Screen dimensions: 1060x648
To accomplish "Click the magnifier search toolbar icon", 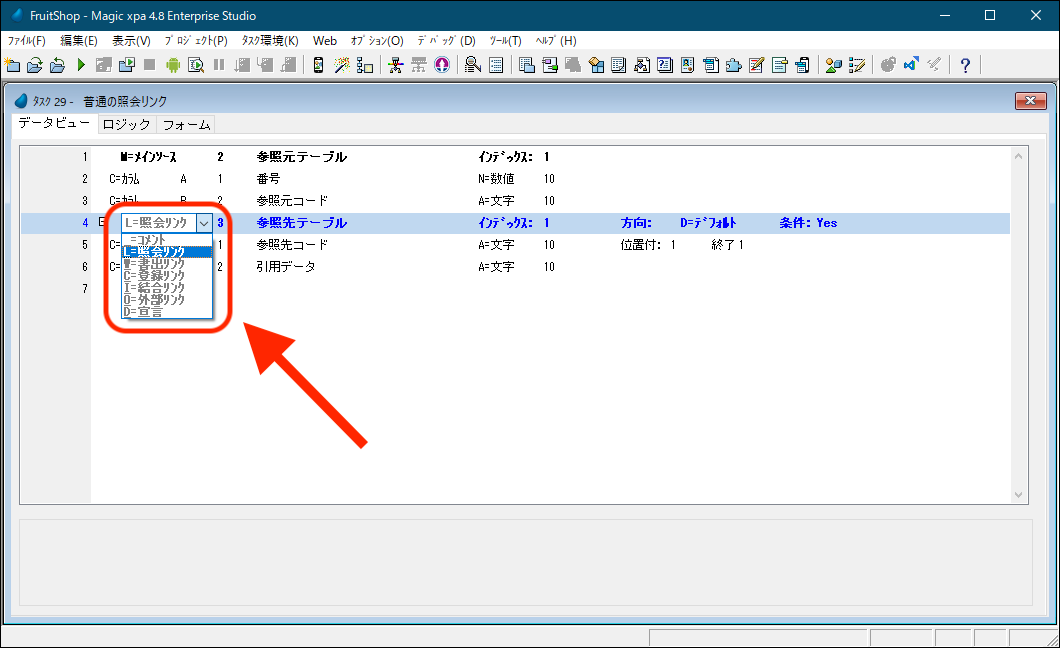I will click(472, 65).
